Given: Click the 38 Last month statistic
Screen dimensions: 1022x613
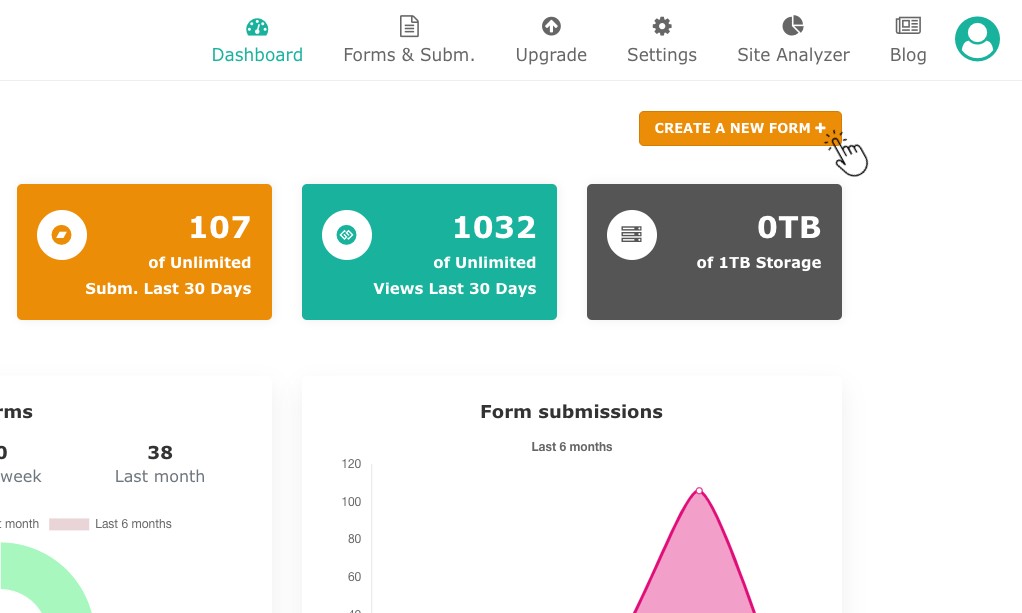Looking at the screenshot, I should [160, 453].
